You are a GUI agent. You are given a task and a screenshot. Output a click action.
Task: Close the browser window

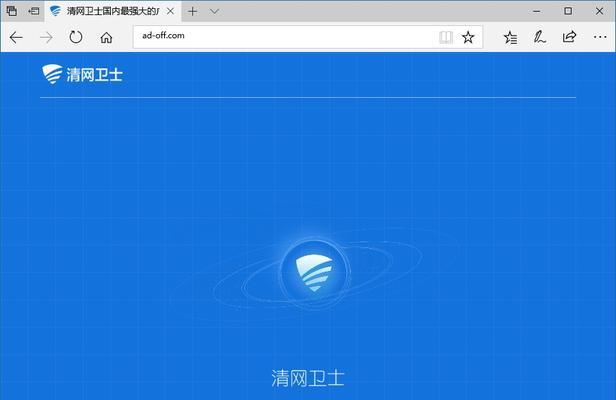coord(599,11)
